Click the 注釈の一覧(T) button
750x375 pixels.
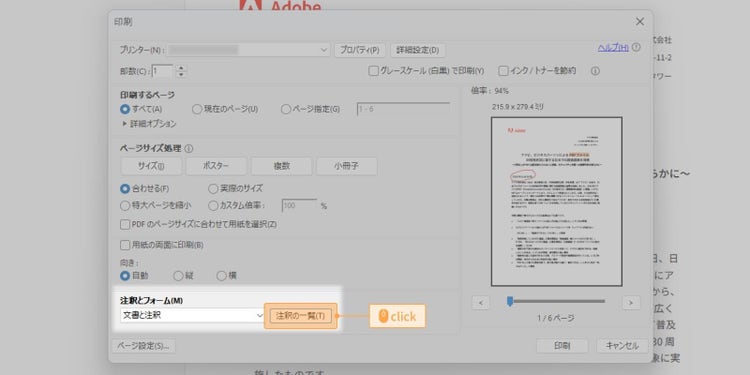[300, 316]
